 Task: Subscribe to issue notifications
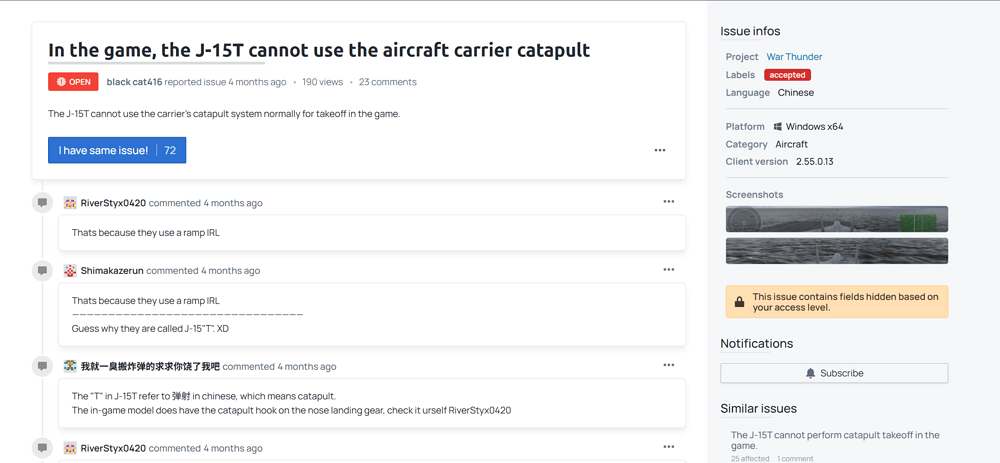834,373
